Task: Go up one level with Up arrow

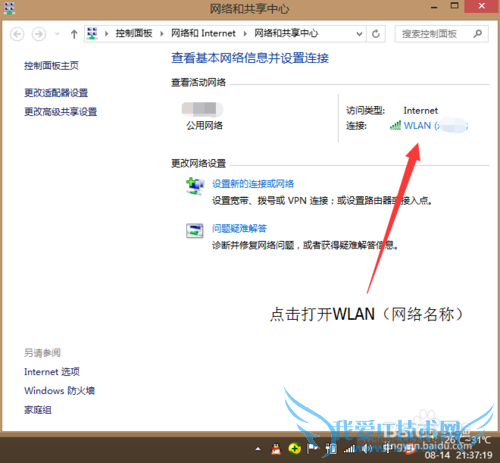Action: (74, 34)
